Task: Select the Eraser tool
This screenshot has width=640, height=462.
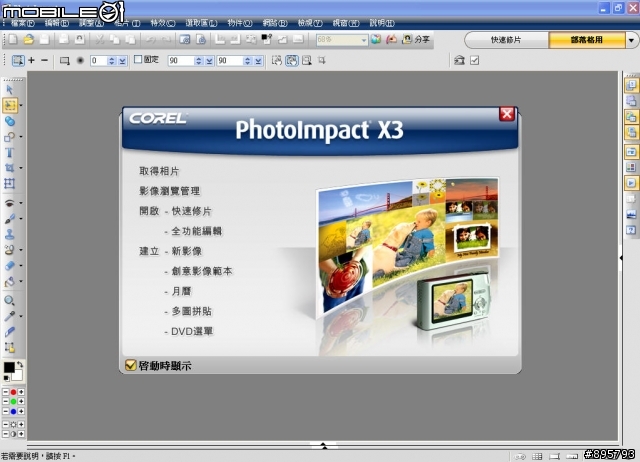Action: coord(9,266)
